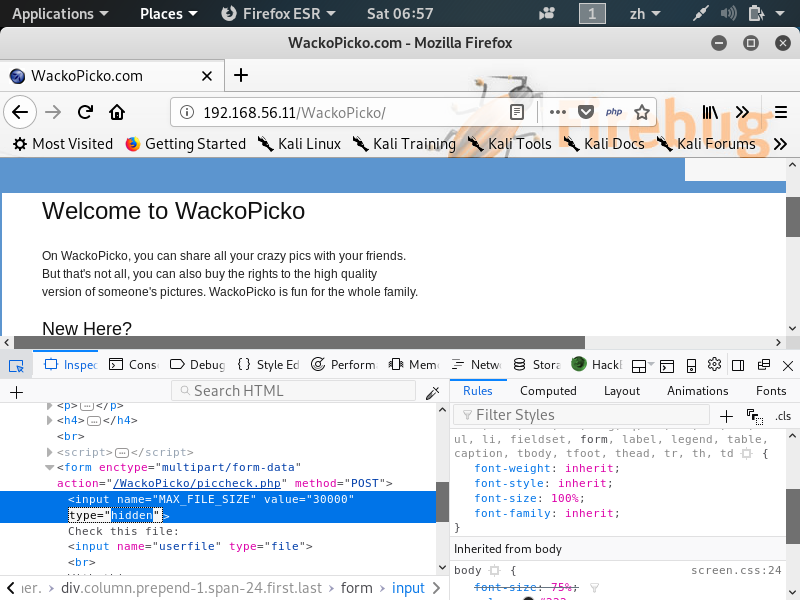
Task: Open the Network tab in DevTools
Action: (476, 365)
